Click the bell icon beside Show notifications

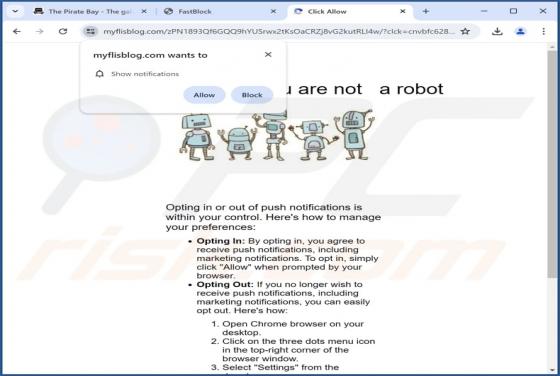click(100, 74)
